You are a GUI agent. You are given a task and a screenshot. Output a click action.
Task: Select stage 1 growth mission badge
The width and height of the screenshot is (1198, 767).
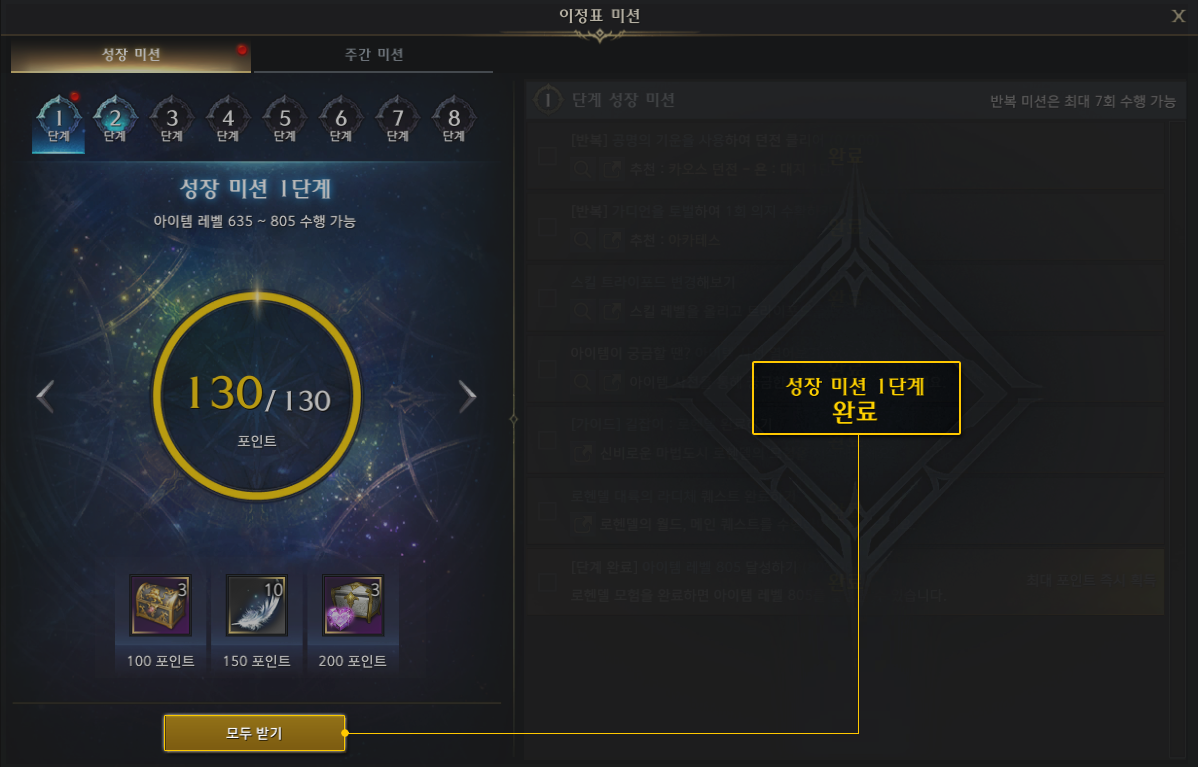(59, 120)
